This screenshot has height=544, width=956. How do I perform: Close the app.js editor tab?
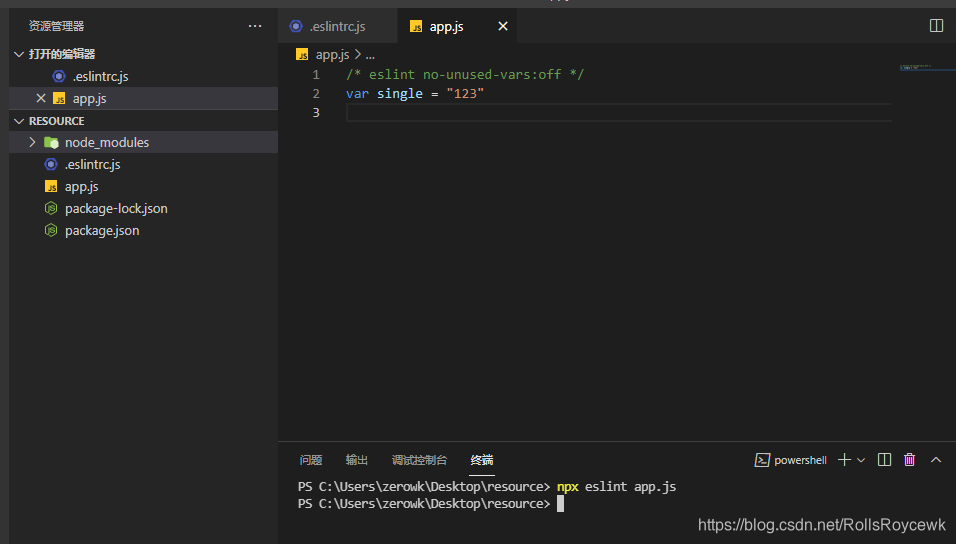(502, 26)
